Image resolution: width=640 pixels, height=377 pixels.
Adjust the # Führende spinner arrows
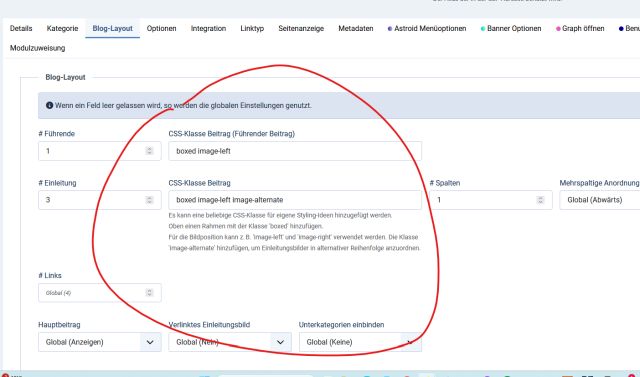pos(149,151)
